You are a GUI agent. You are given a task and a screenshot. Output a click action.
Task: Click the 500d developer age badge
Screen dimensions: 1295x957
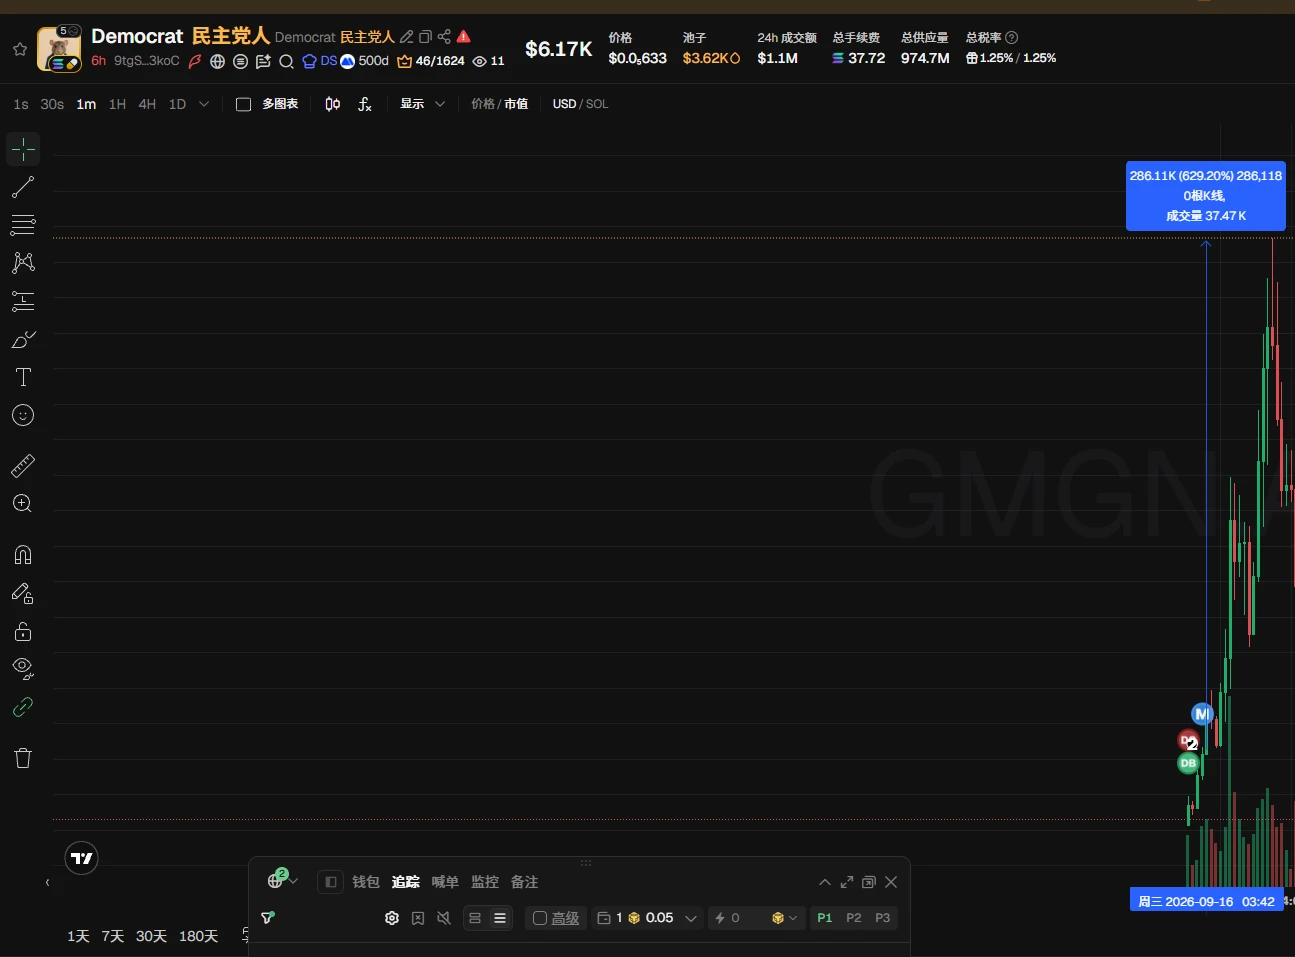[x=365, y=61]
